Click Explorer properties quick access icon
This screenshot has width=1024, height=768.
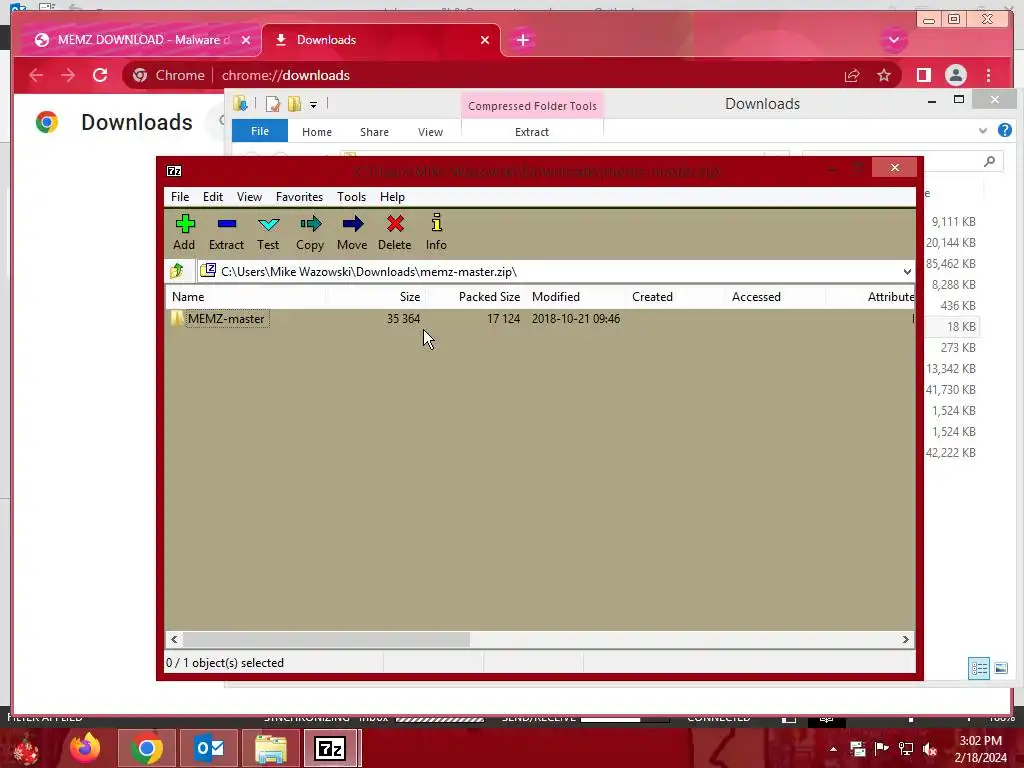(272, 104)
